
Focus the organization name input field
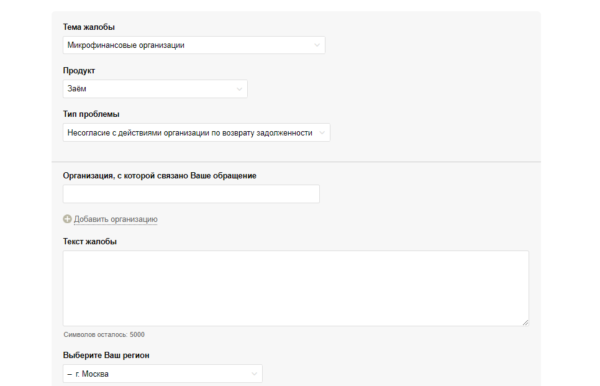coord(191,194)
